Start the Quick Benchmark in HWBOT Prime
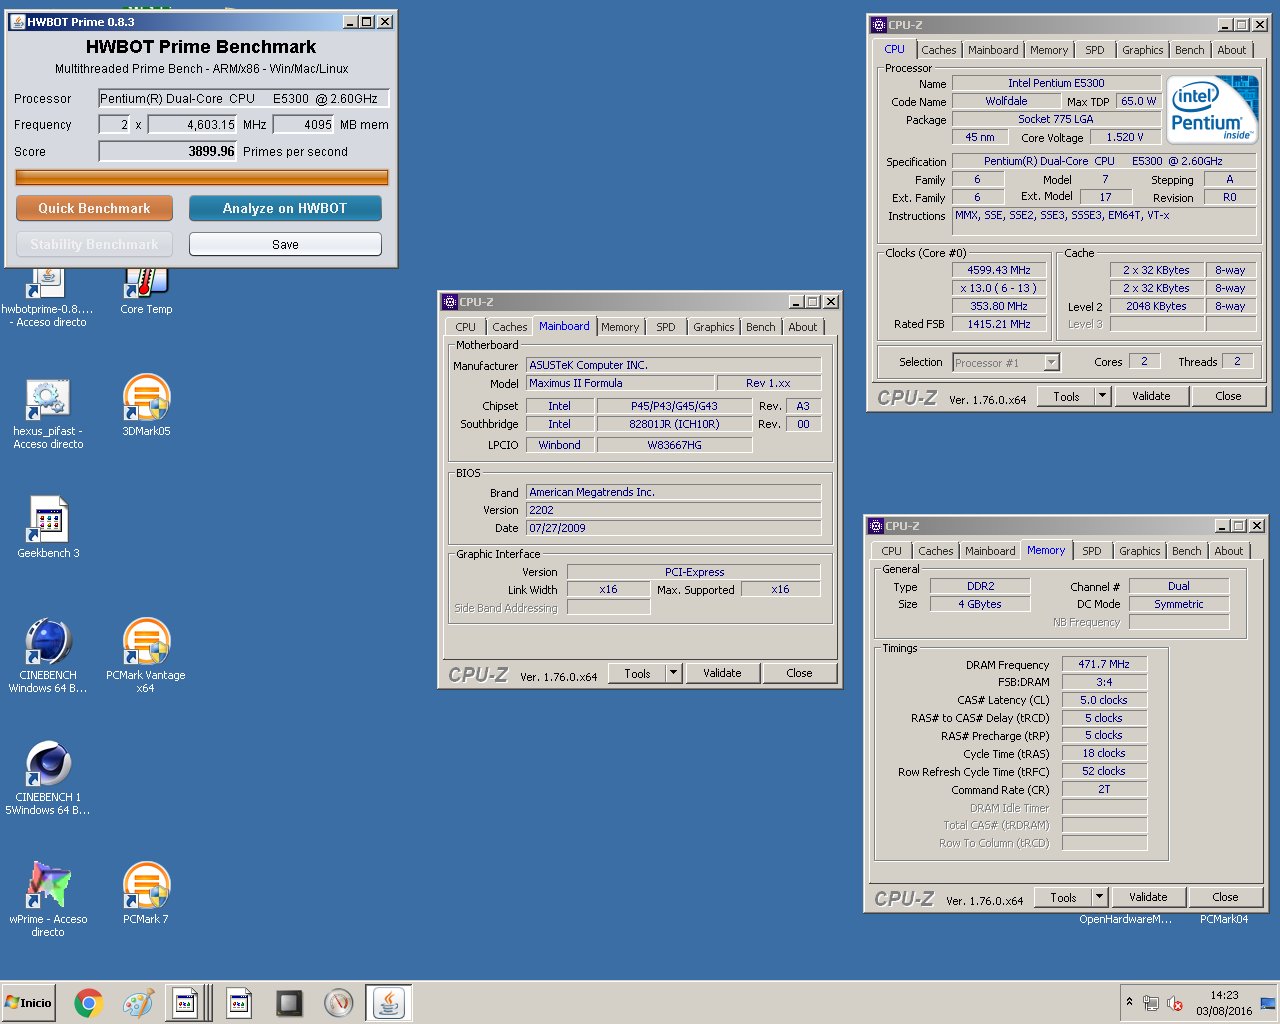The height and width of the screenshot is (1024, 1280). pos(94,208)
